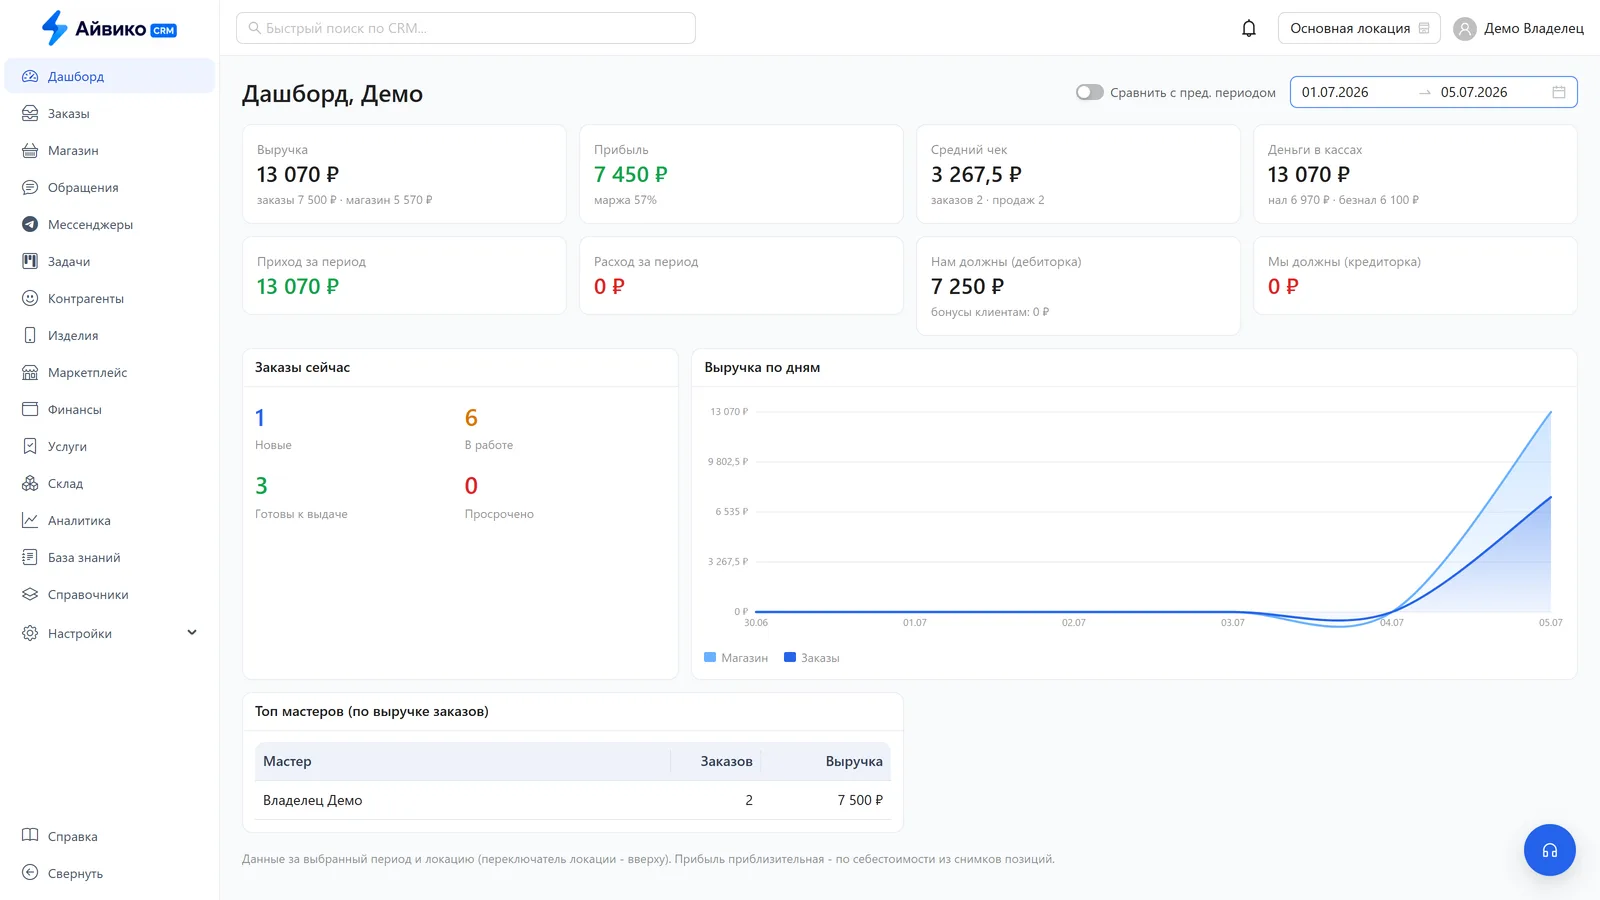
Task: Click the Заказов column header
Action: click(716, 761)
